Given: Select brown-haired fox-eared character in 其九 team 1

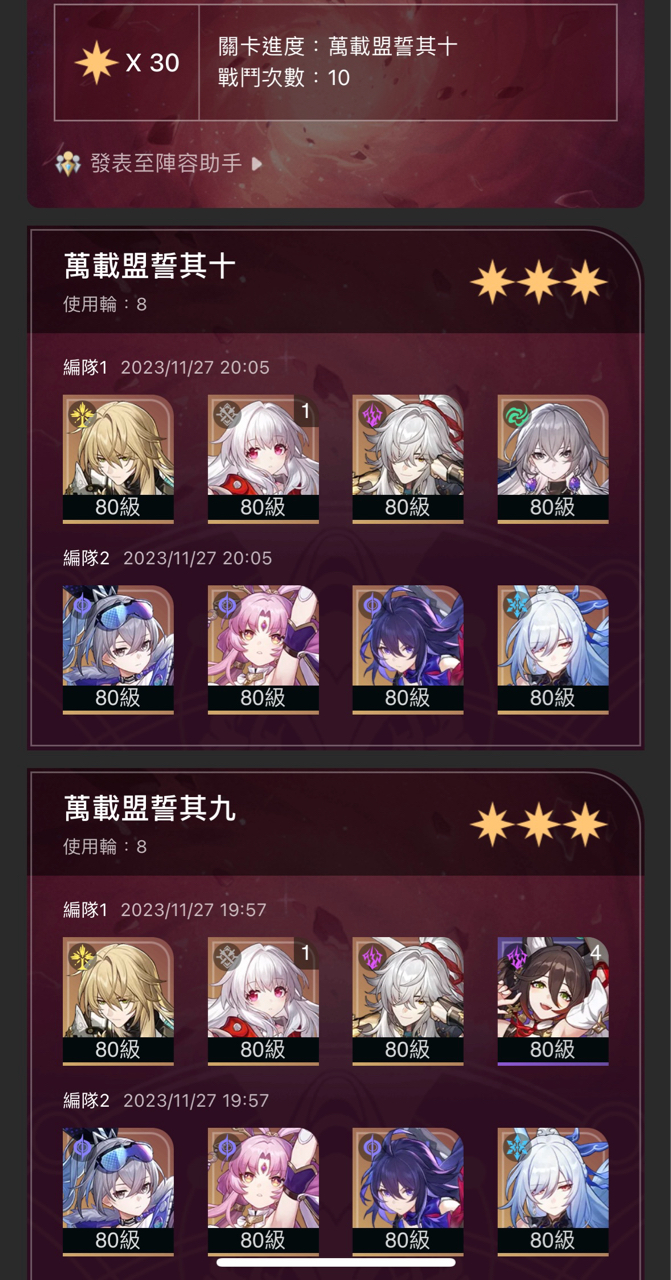Looking at the screenshot, I should [553, 1001].
